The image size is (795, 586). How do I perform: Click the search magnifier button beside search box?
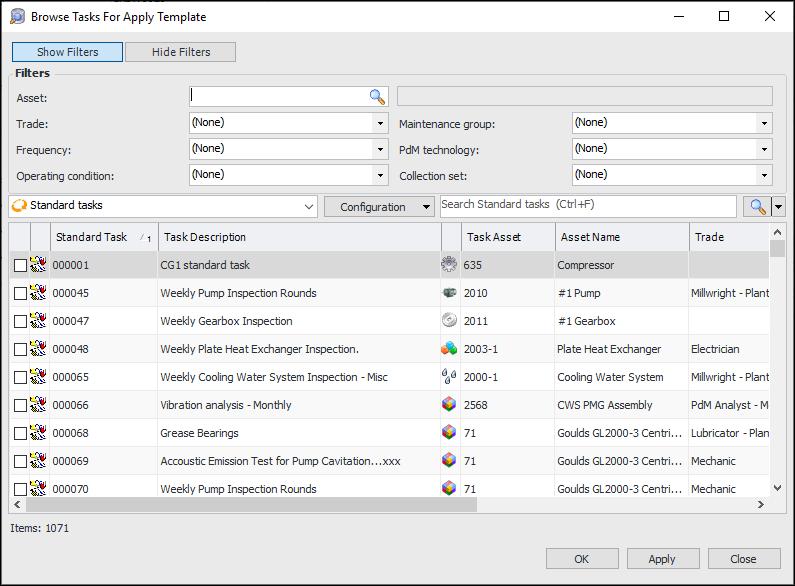tap(757, 207)
